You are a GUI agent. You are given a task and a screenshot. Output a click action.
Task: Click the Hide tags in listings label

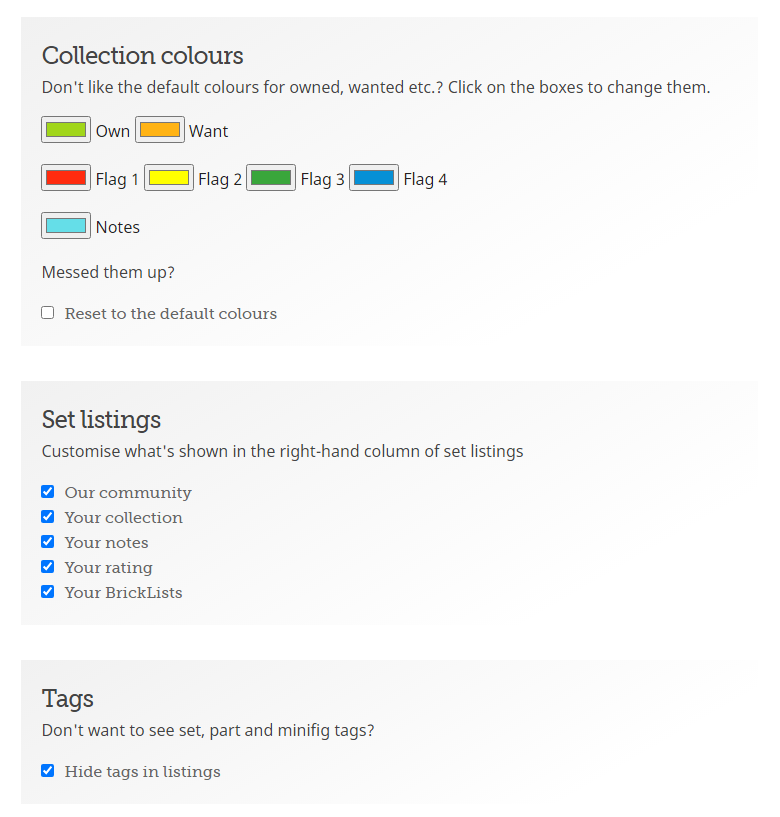click(143, 772)
